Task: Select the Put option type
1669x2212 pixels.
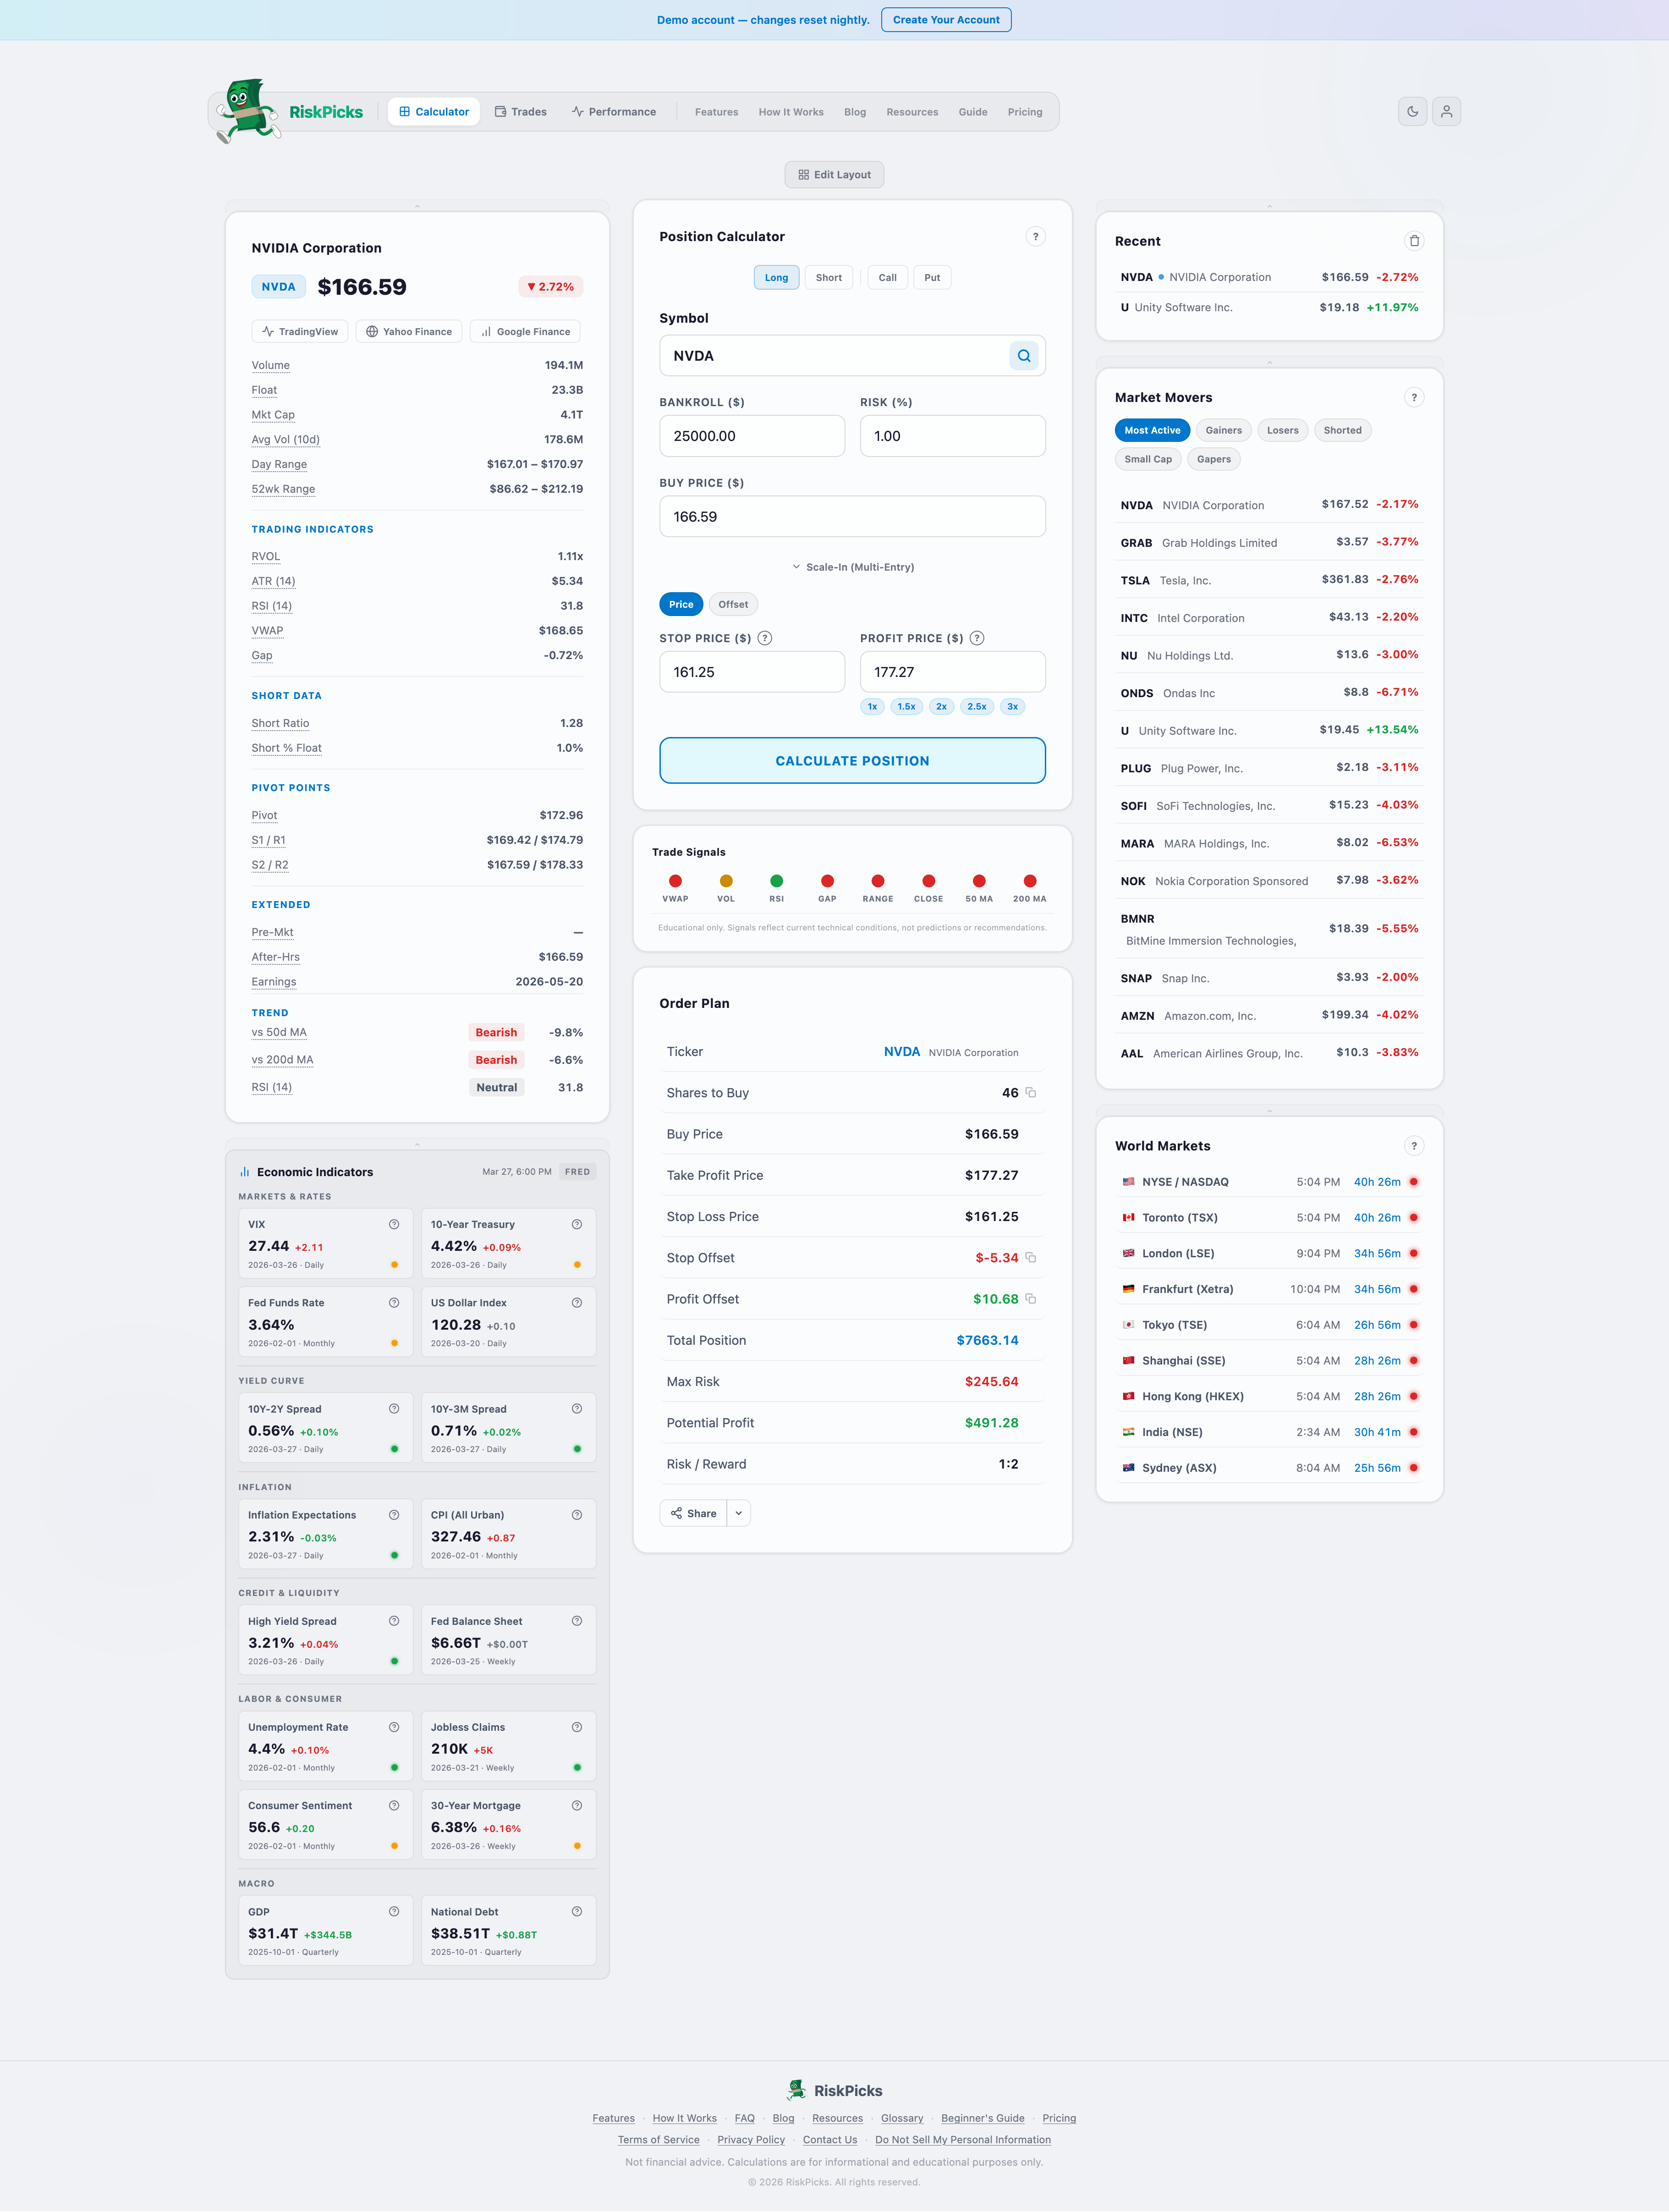Action: point(932,278)
